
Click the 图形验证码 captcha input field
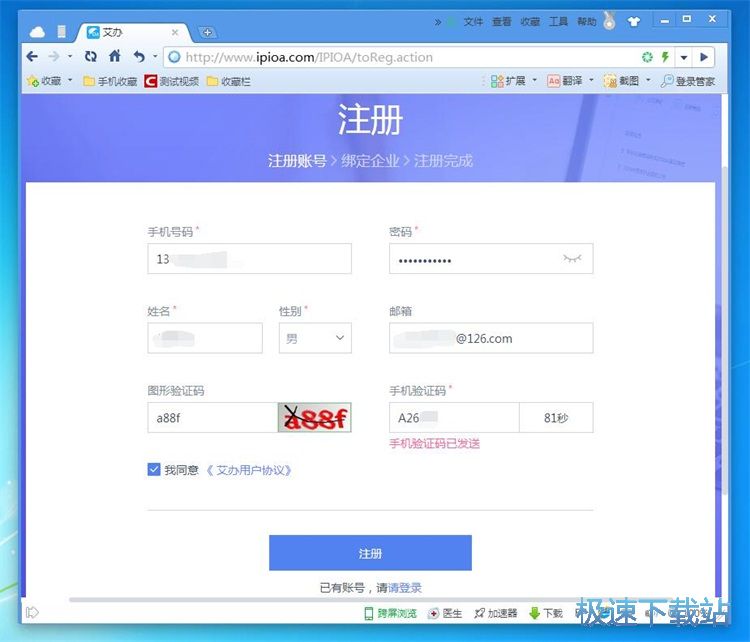tap(212, 417)
